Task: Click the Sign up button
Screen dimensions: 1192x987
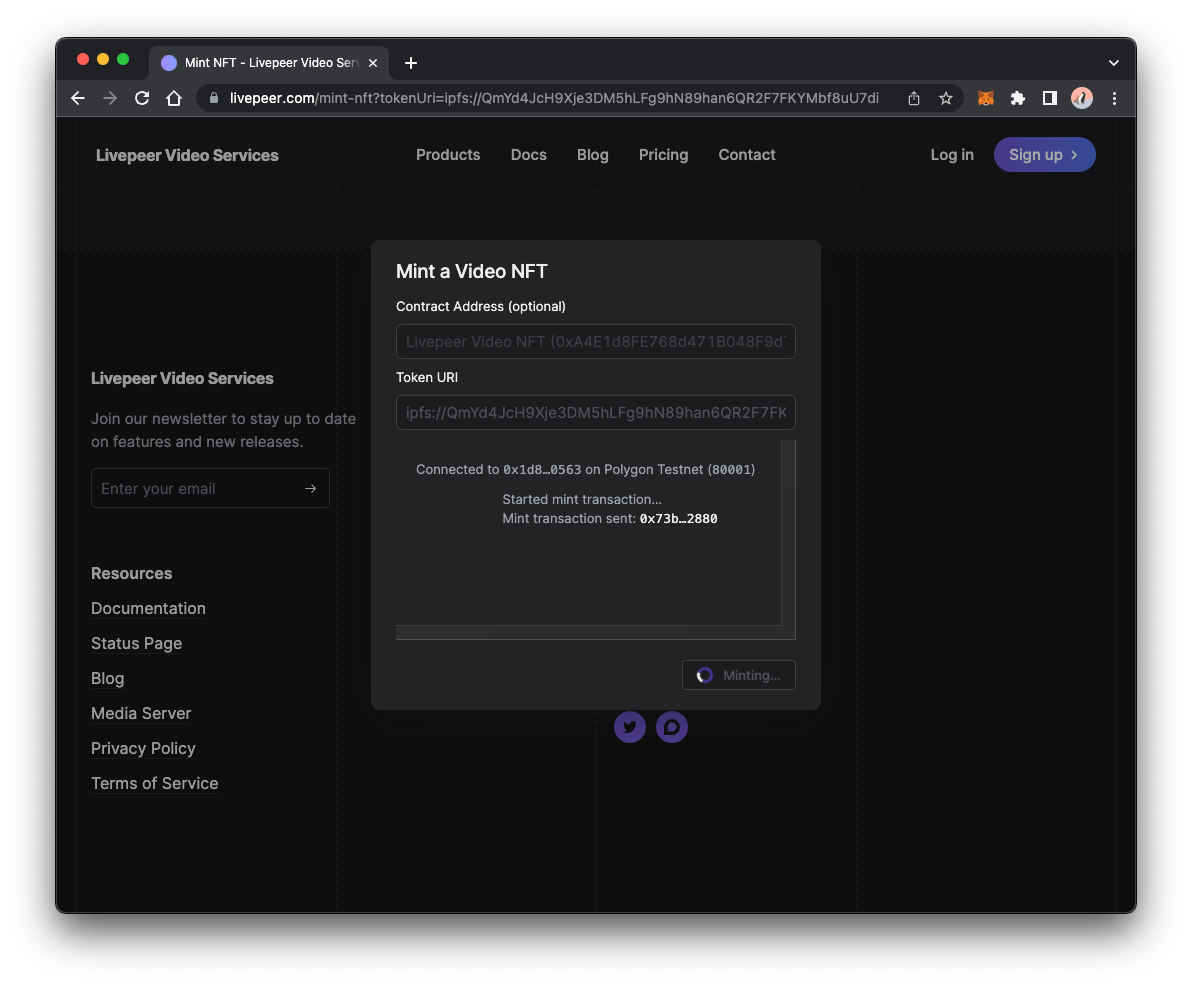Action: click(1045, 154)
